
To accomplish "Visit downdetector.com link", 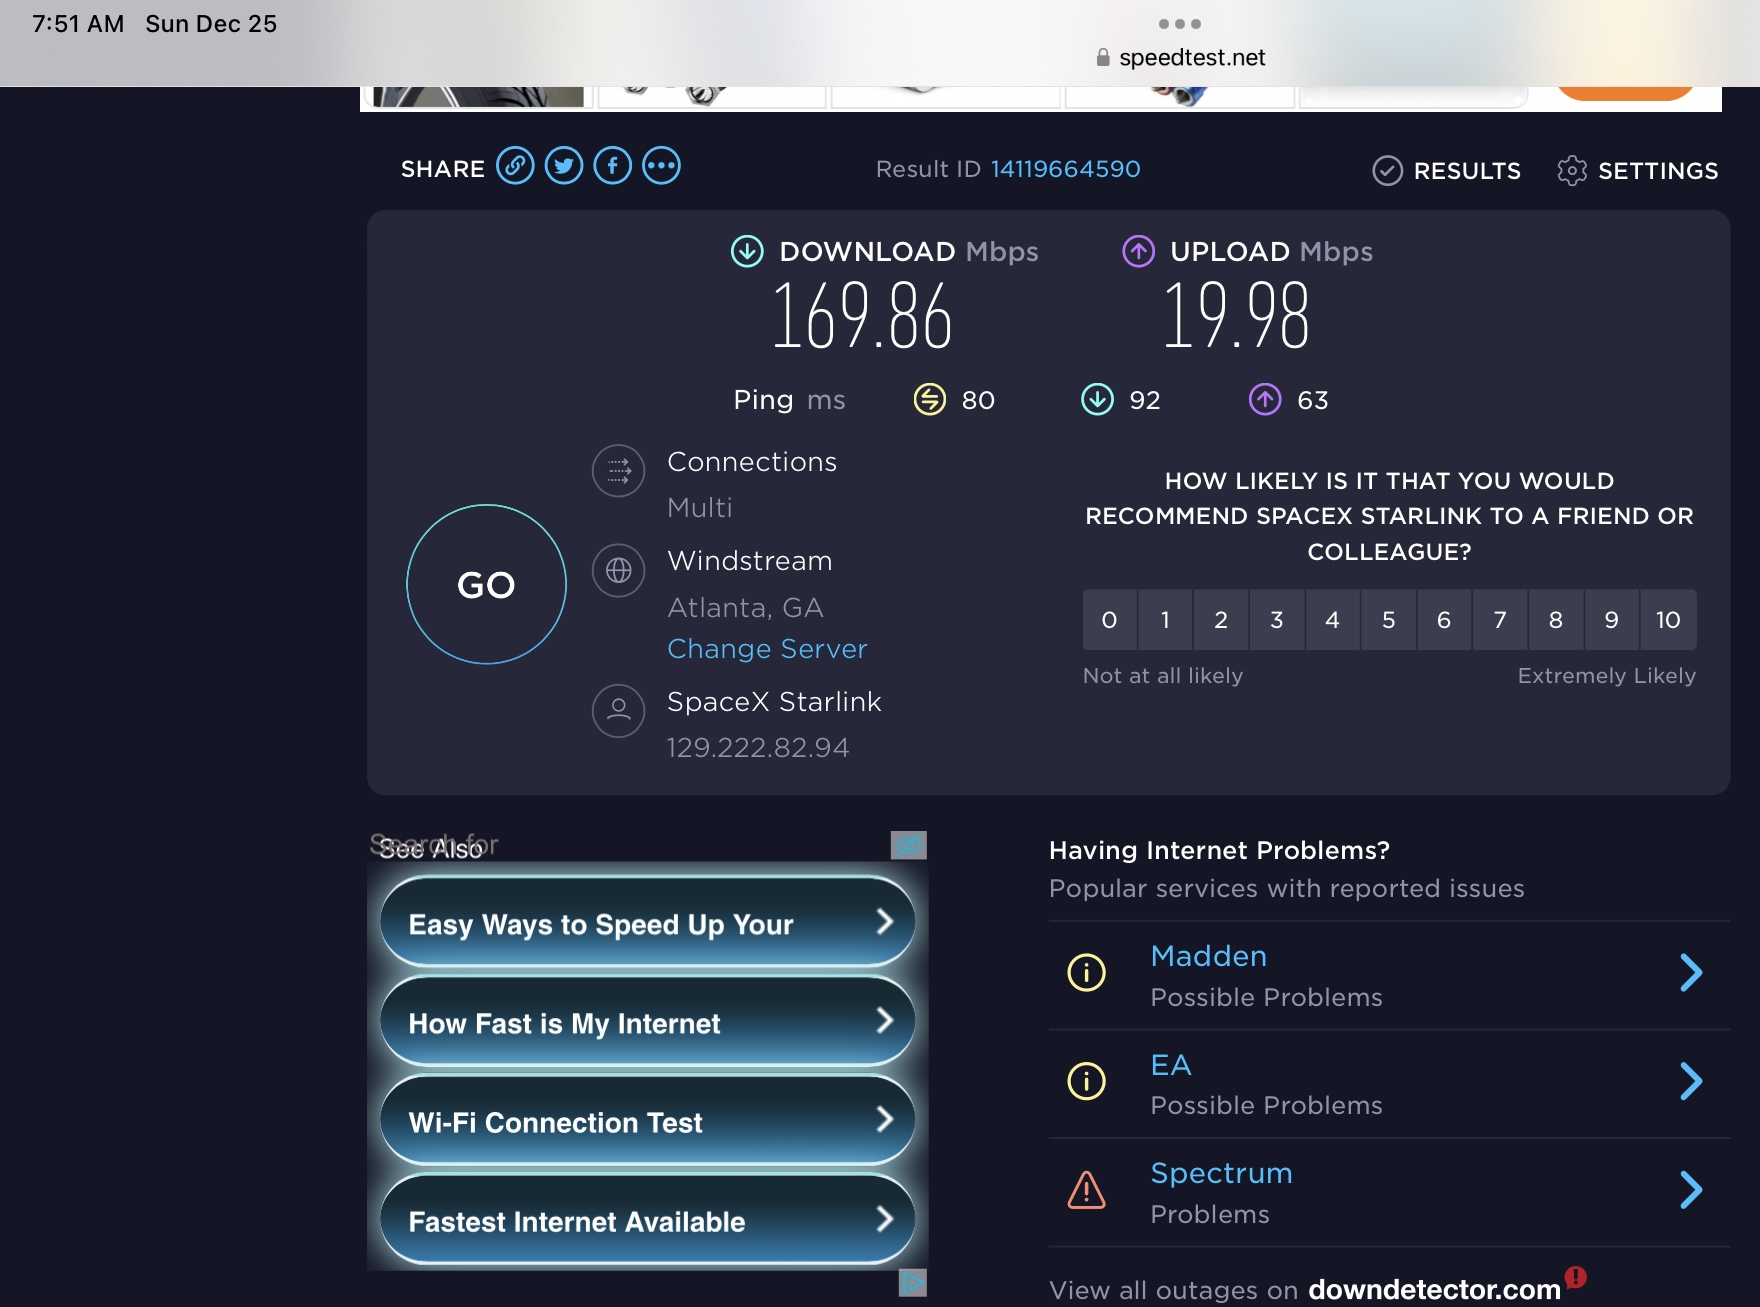I will click(1434, 1290).
